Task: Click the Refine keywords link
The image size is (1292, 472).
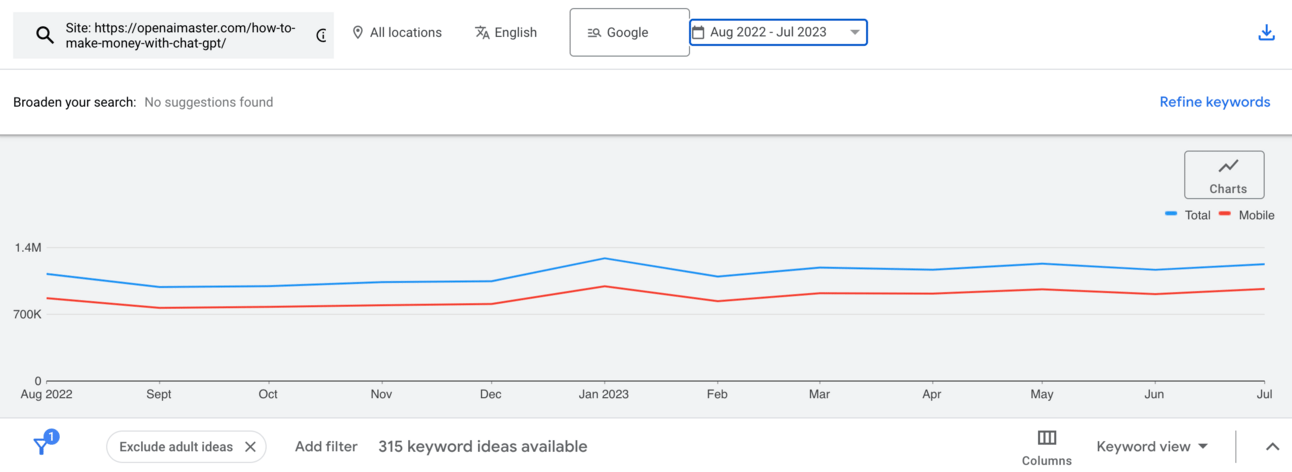Action: click(x=1214, y=102)
